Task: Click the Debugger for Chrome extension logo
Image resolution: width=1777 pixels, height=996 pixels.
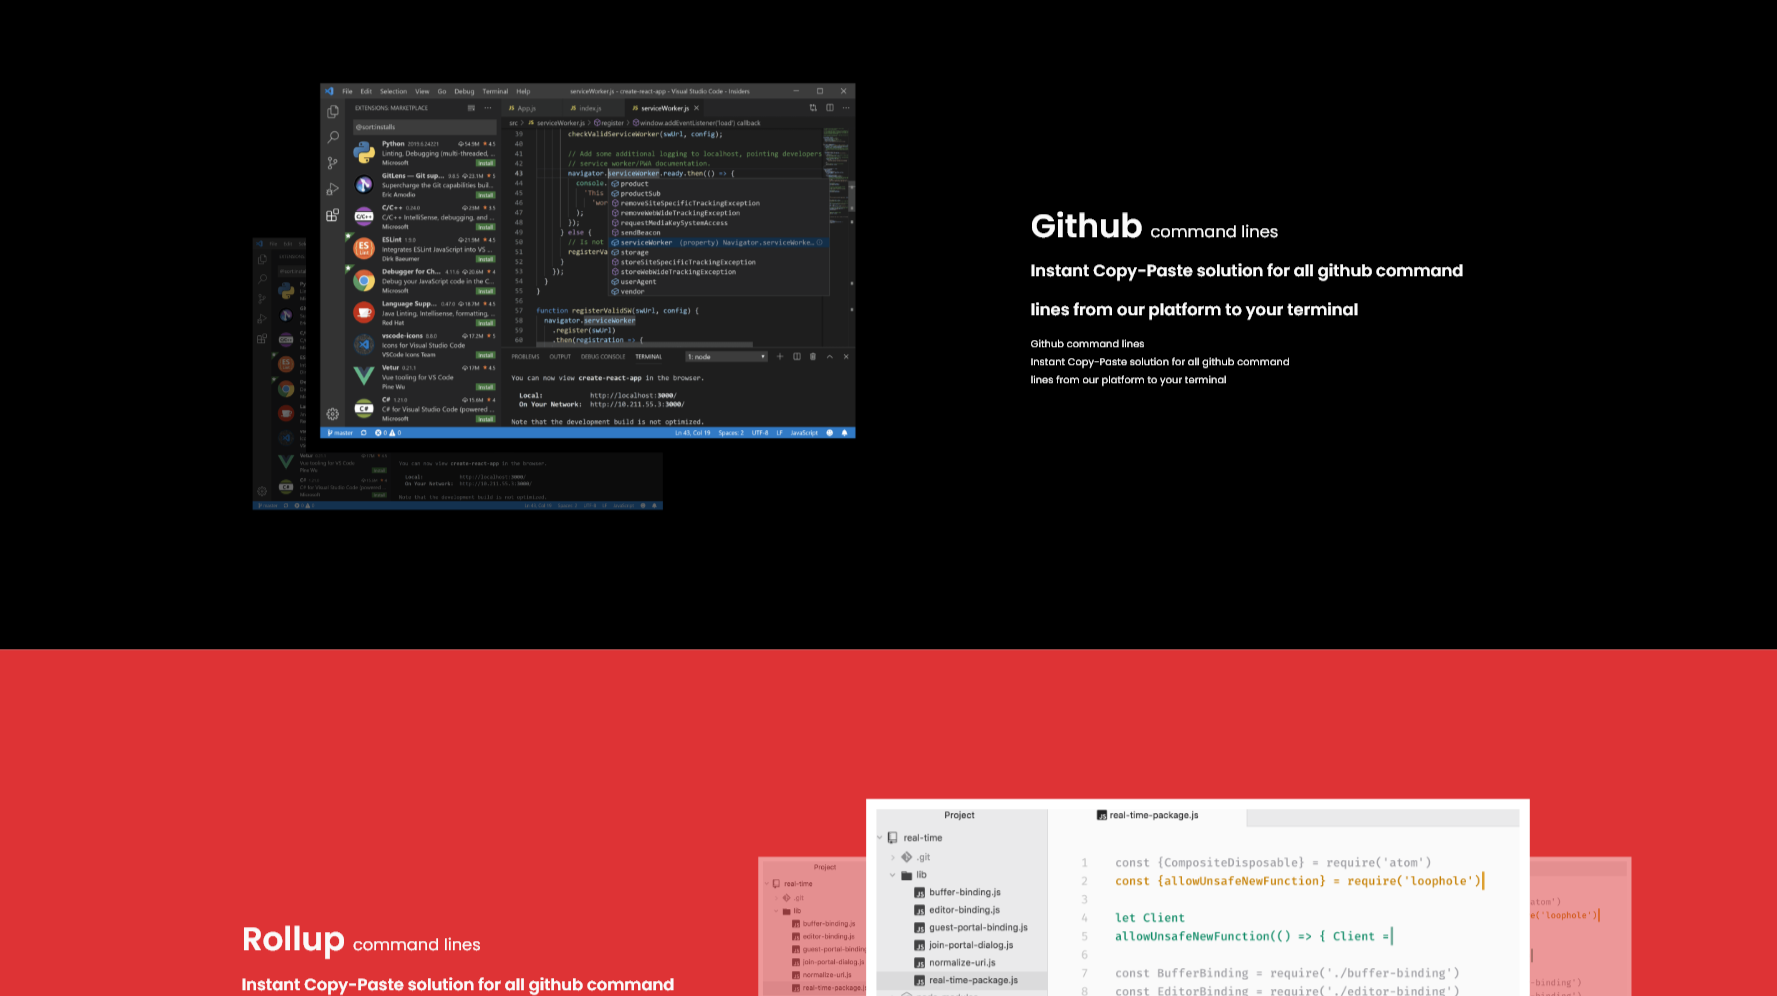Action: pyautogui.click(x=364, y=280)
